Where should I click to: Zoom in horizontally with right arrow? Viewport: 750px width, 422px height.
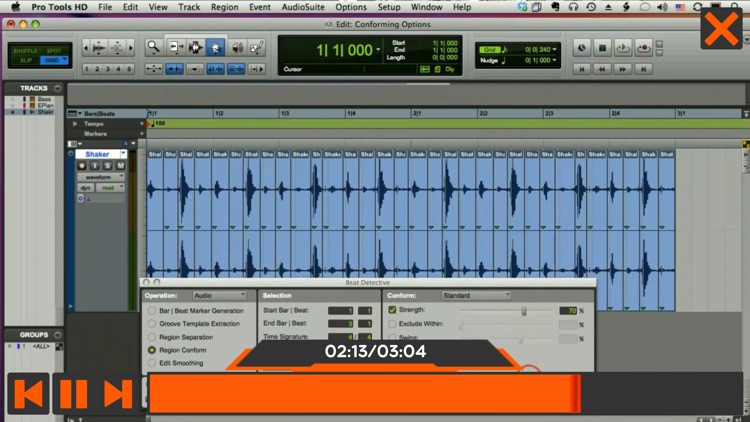(131, 48)
